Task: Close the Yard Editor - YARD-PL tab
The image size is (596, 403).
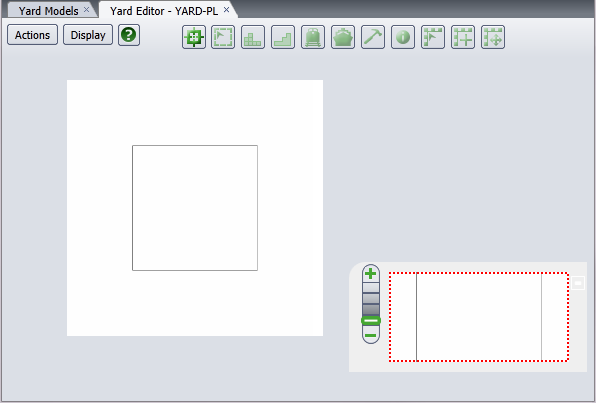Action: click(x=227, y=10)
